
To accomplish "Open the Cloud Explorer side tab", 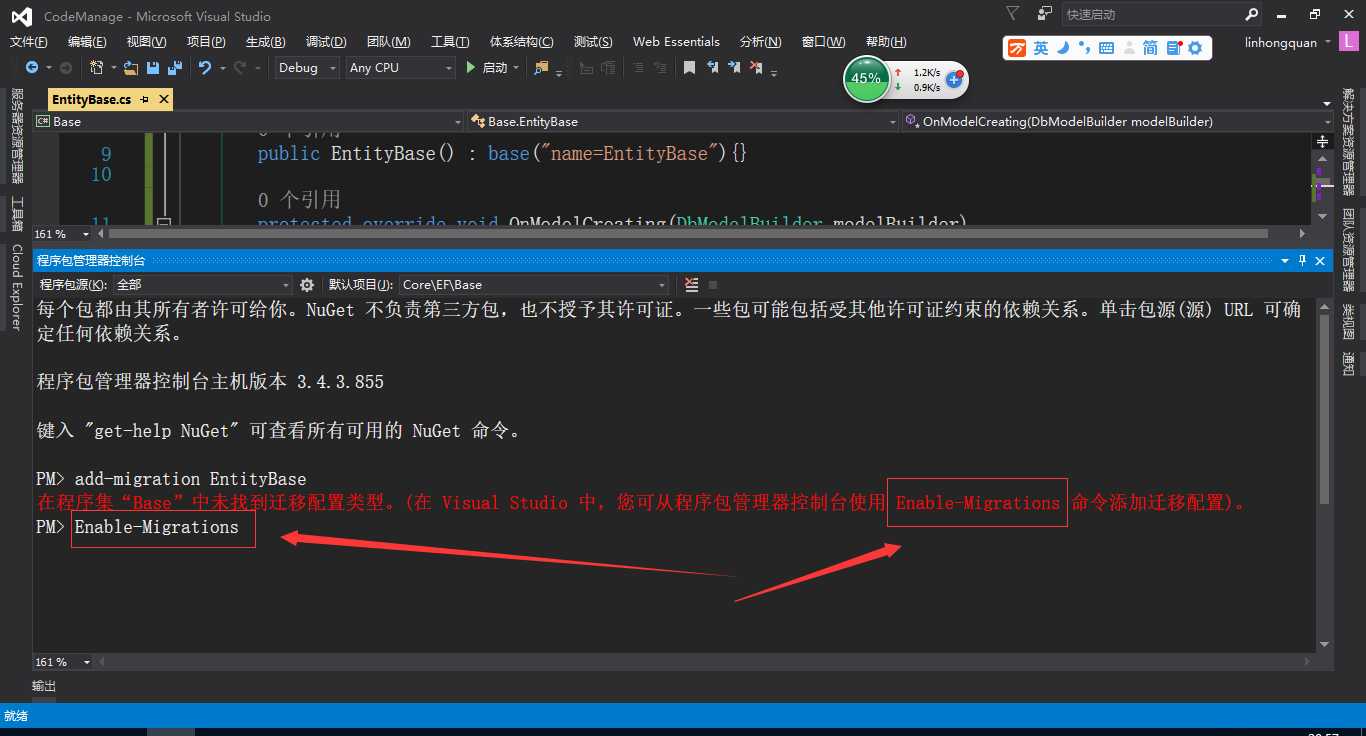I will 16,287.
